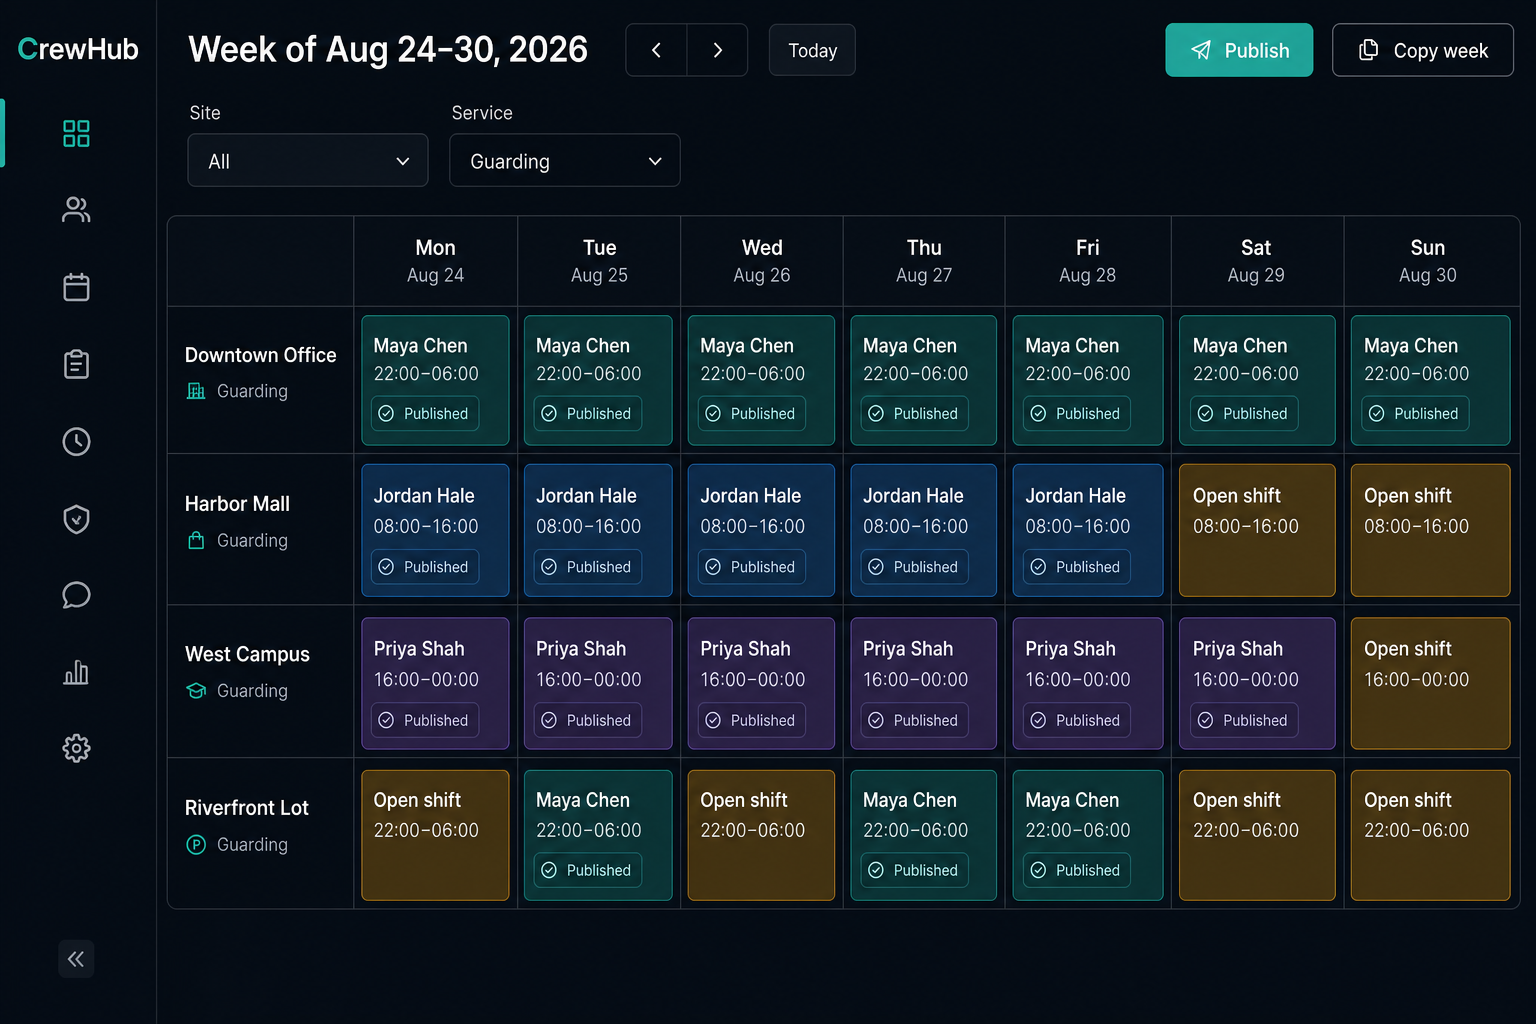Image resolution: width=1536 pixels, height=1024 pixels.
Task: Click the Harbor Mall shopping bag icon
Action: pyautogui.click(x=196, y=540)
